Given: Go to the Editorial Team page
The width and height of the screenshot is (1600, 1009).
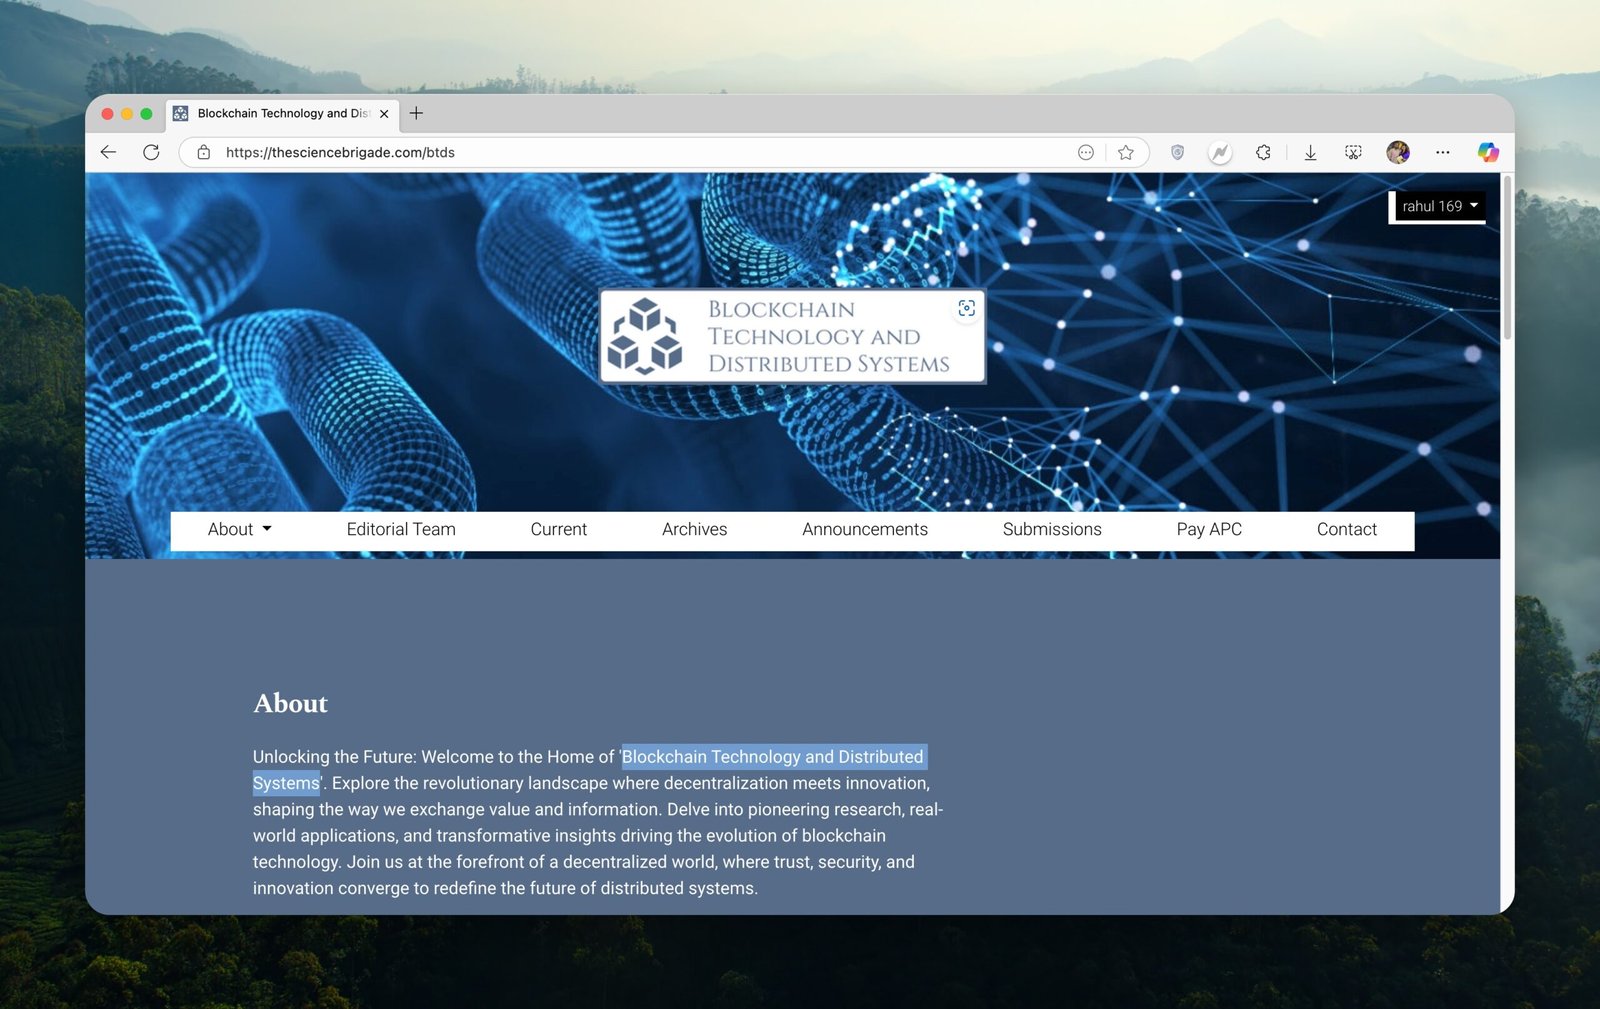Looking at the screenshot, I should click(x=401, y=529).
